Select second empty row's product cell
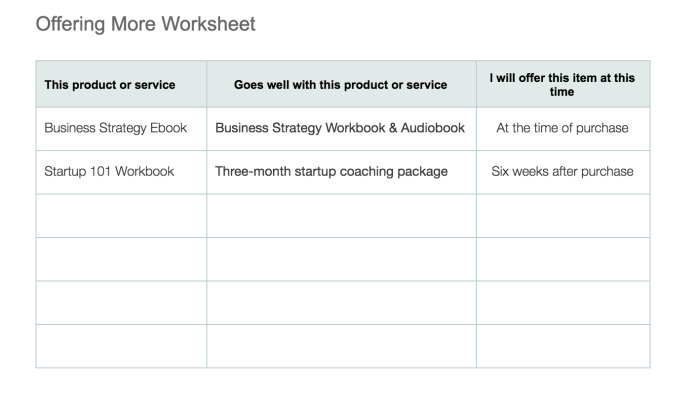 [x=121, y=259]
